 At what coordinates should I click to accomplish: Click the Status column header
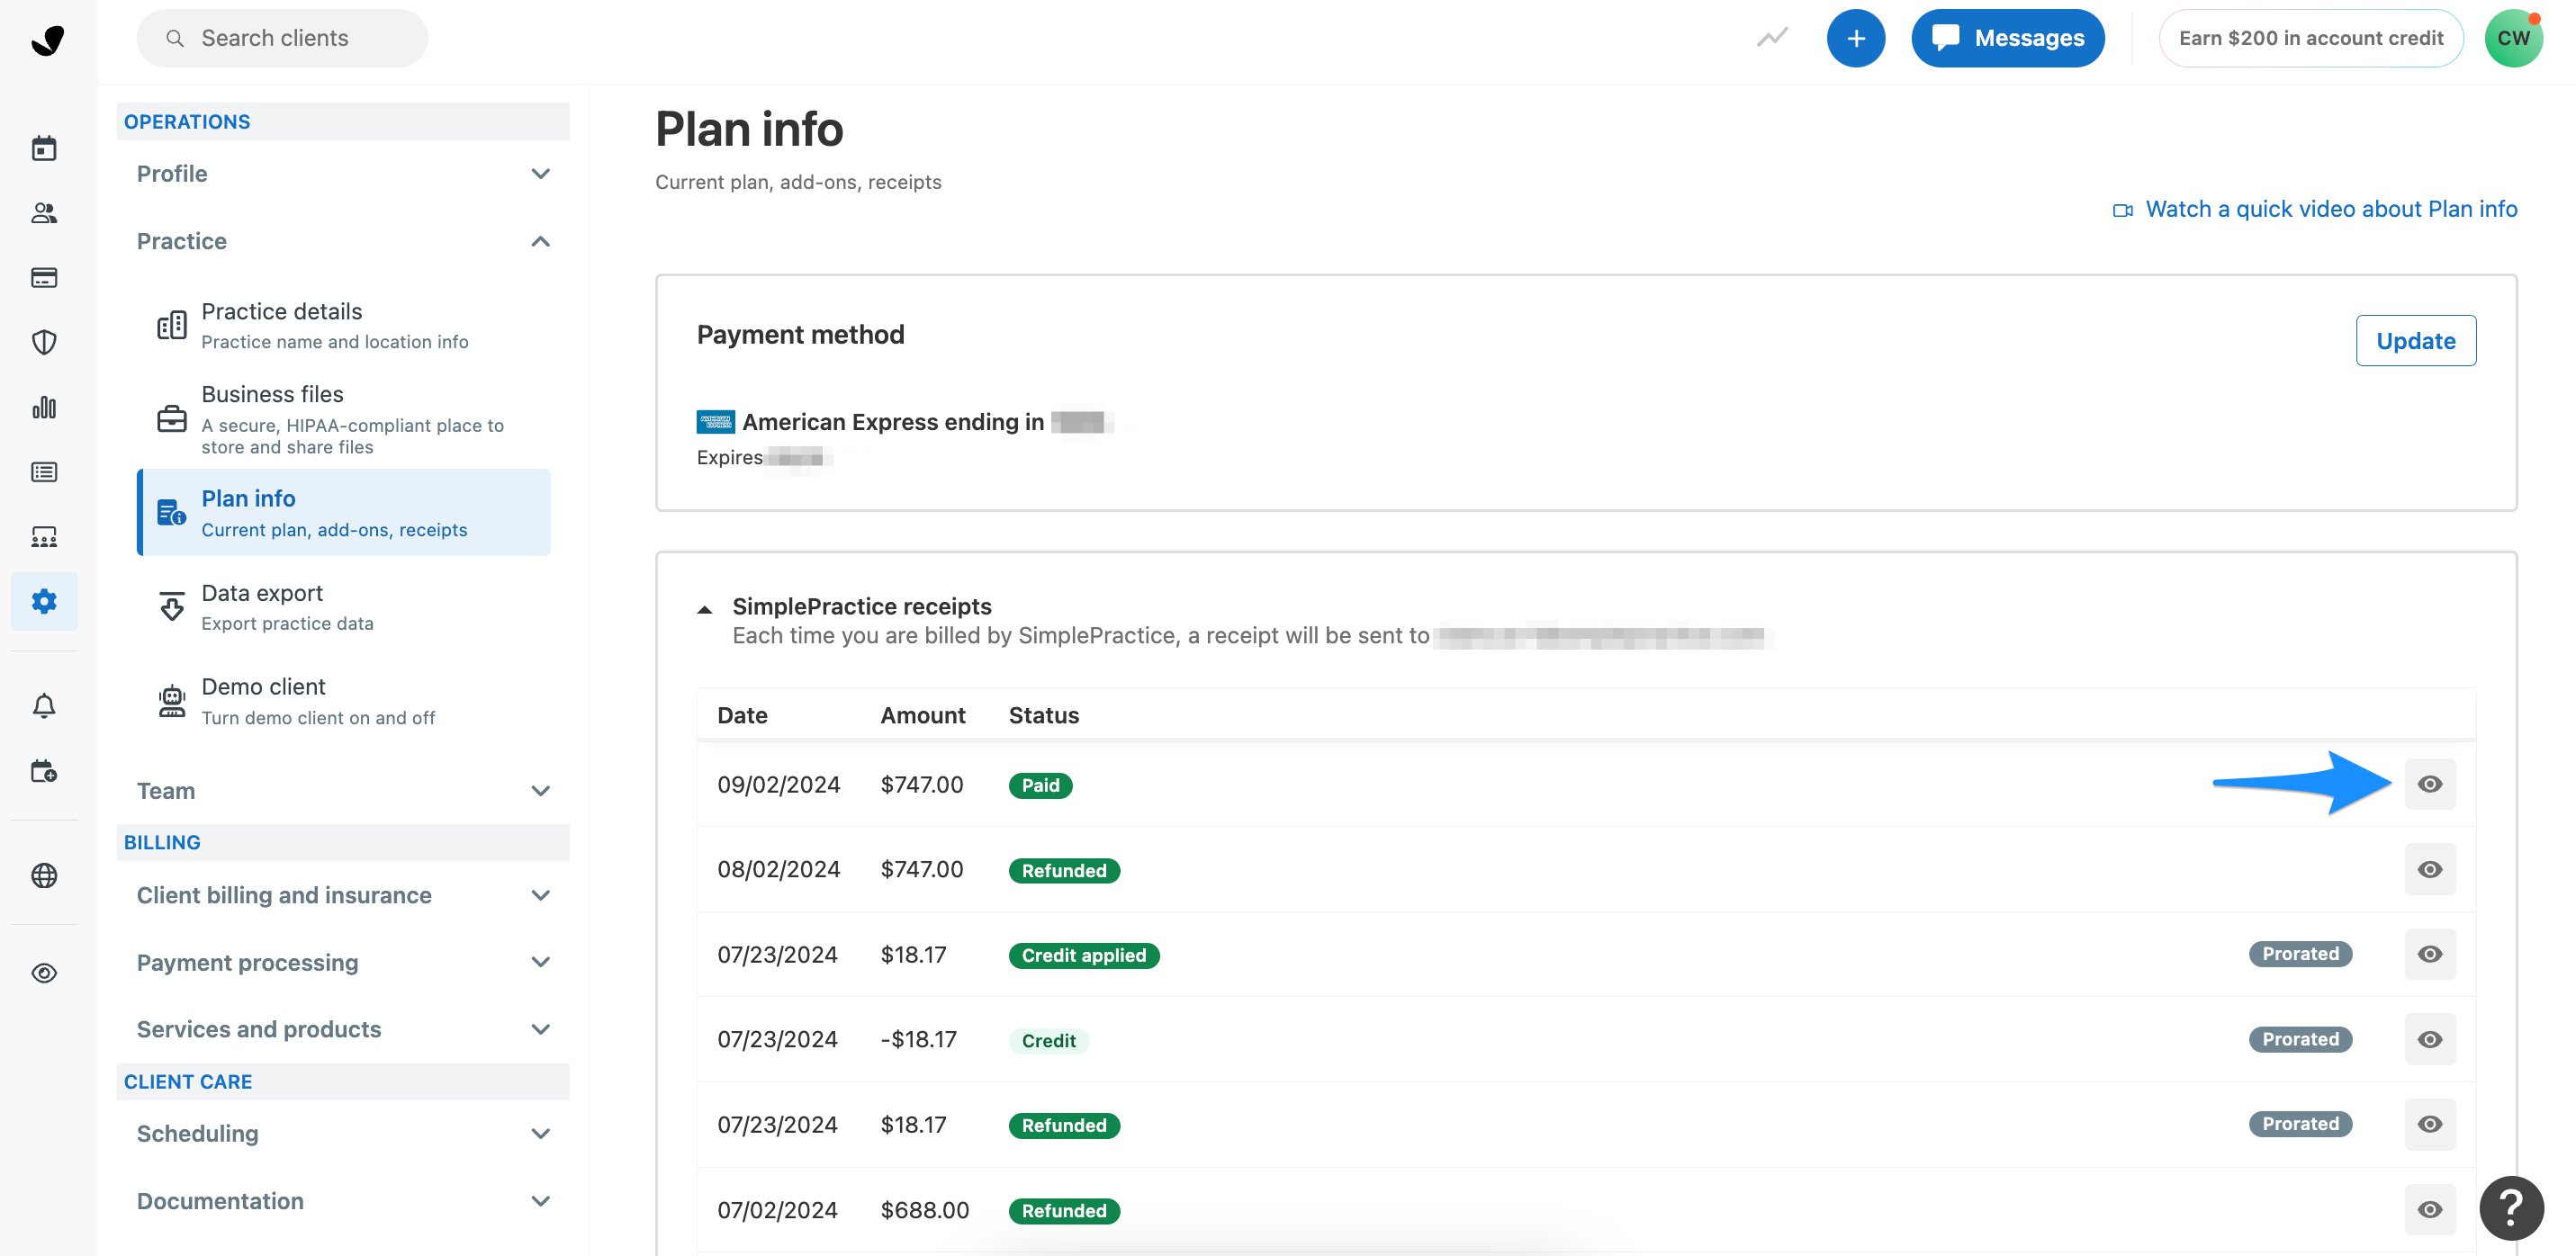1043,715
